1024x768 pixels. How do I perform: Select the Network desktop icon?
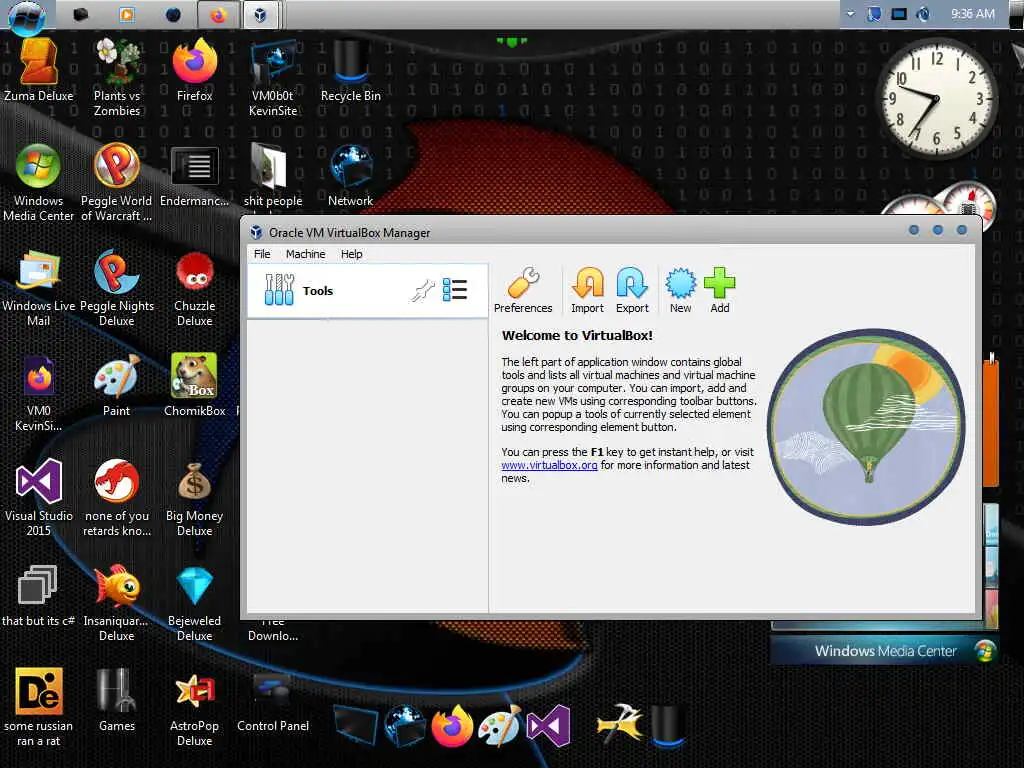click(351, 176)
